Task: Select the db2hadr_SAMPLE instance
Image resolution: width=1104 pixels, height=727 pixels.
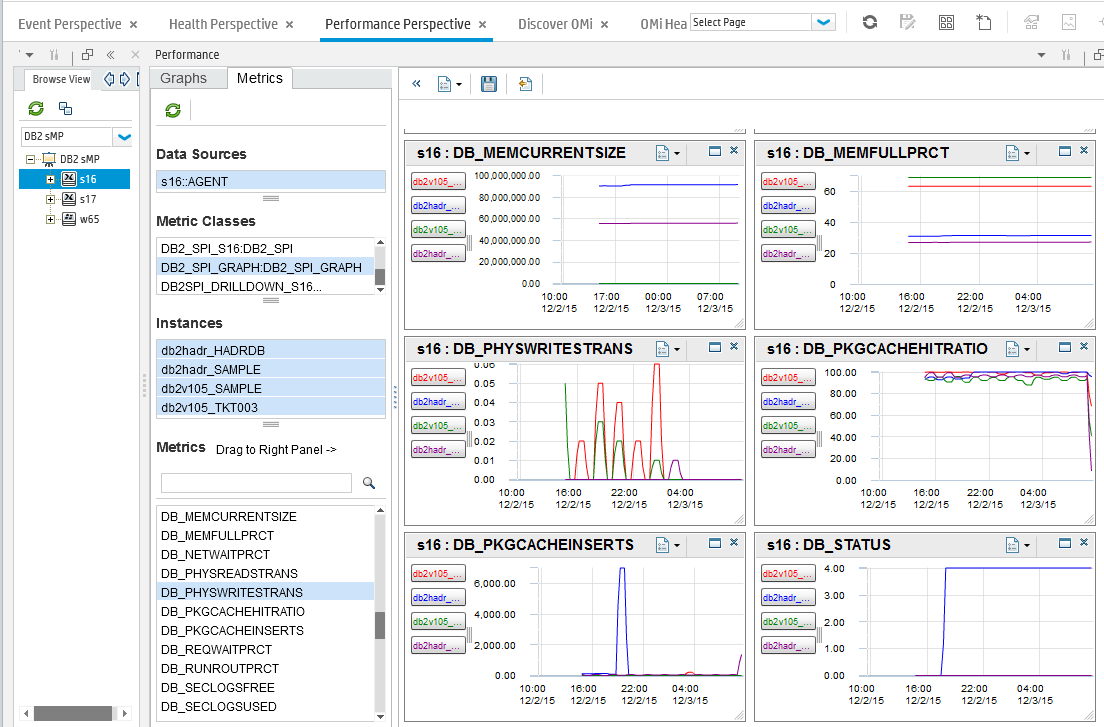Action: 211,369
